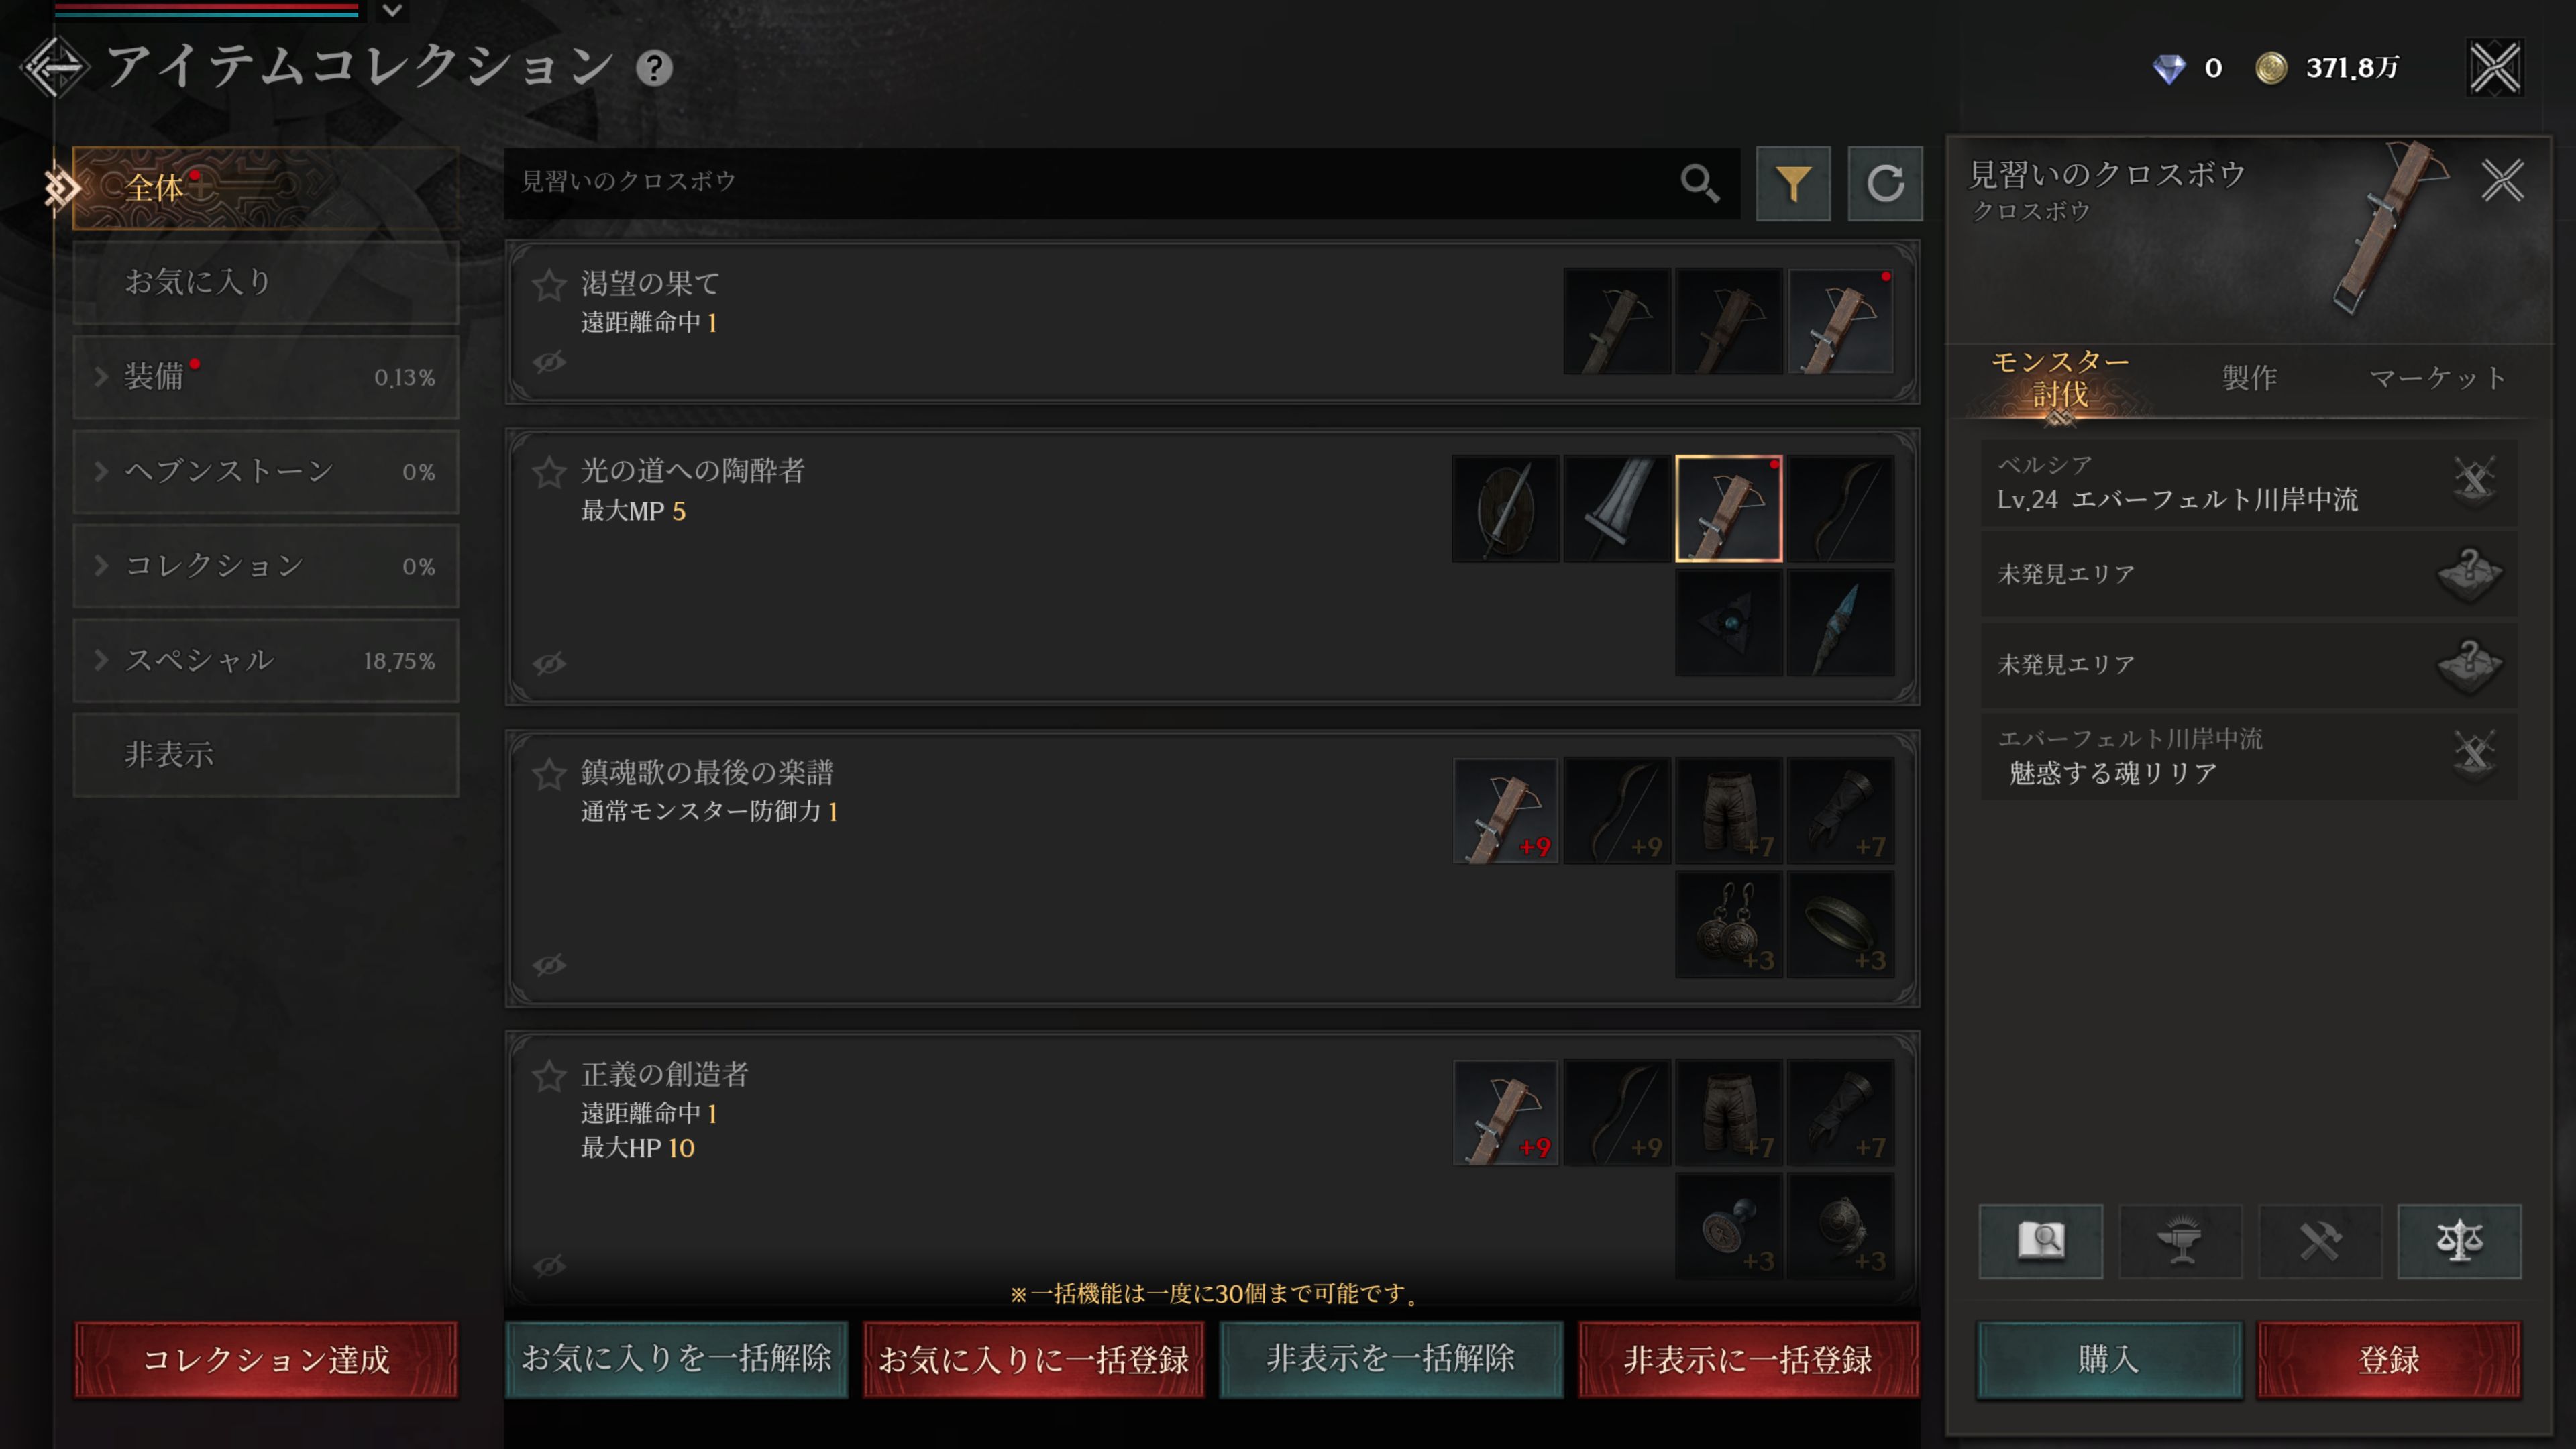The image size is (2576, 1449).
Task: Switch to the 製作 tab
Action: [2250, 378]
